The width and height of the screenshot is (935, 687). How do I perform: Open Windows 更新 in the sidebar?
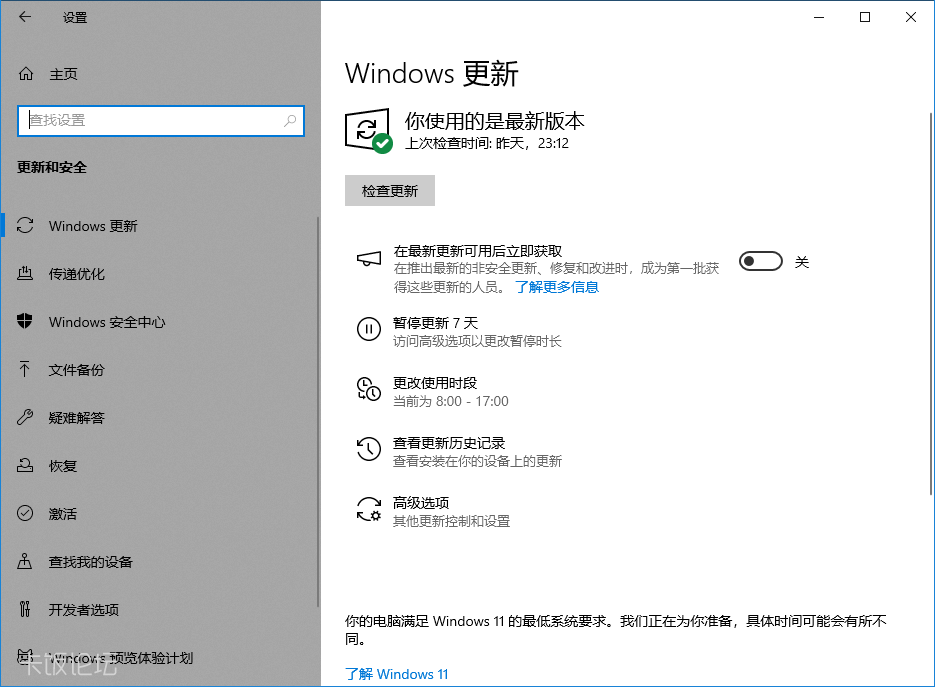coord(93,226)
